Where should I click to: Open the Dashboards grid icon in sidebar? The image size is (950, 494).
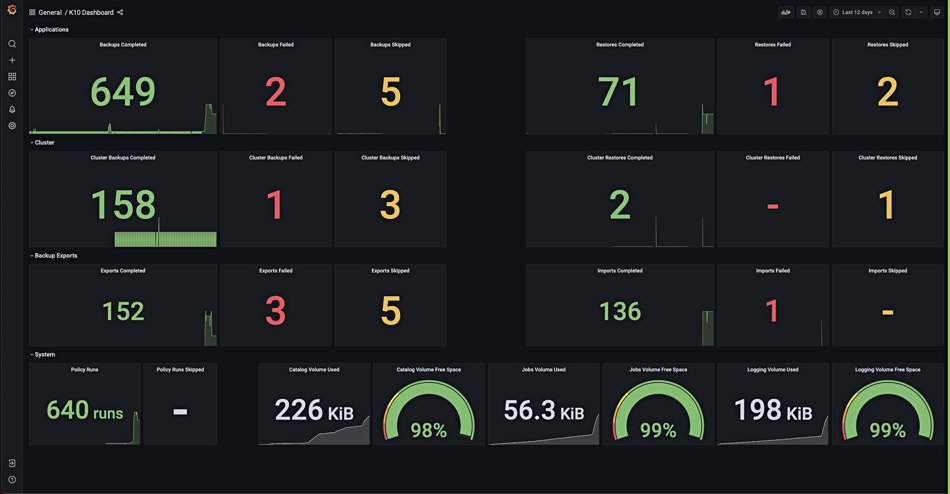point(12,76)
